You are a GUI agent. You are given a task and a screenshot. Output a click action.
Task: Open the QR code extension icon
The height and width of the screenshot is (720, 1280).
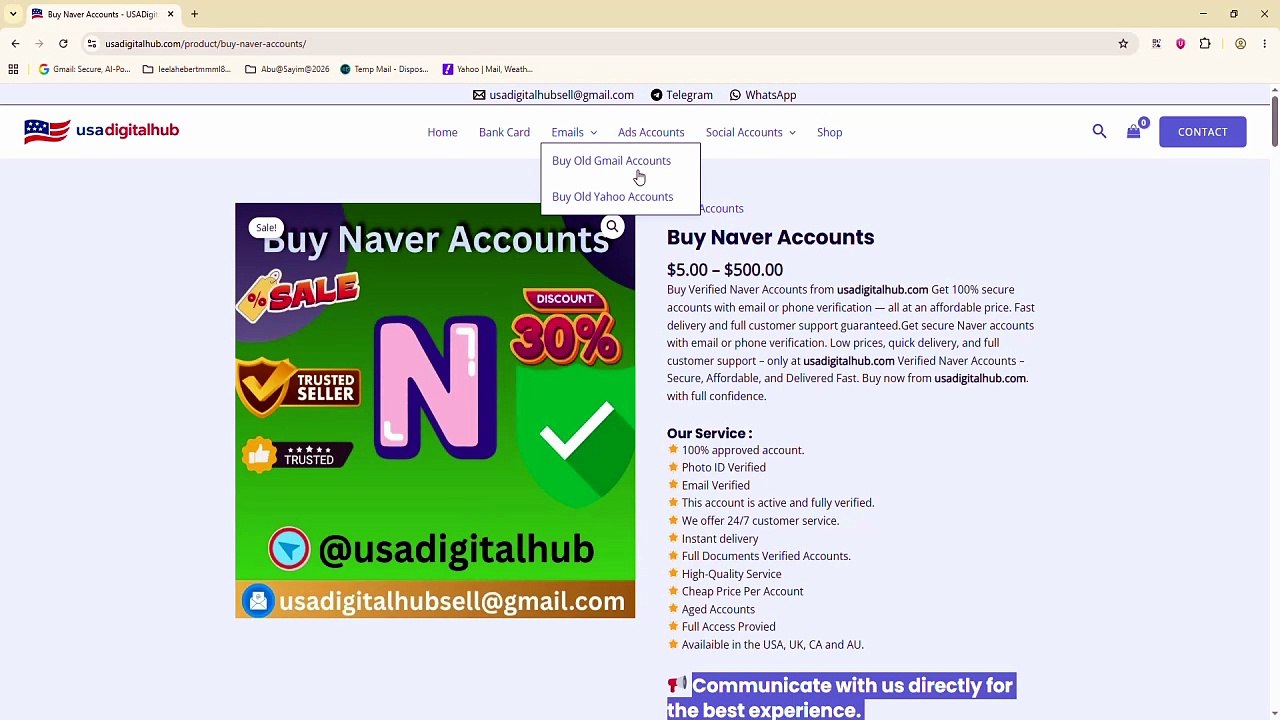[x=1157, y=44]
